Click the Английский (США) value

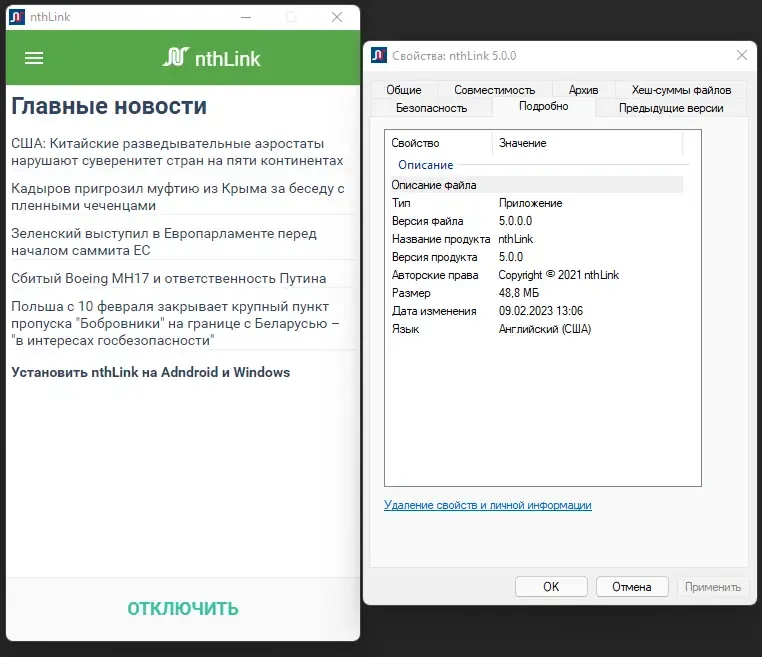click(x=545, y=328)
